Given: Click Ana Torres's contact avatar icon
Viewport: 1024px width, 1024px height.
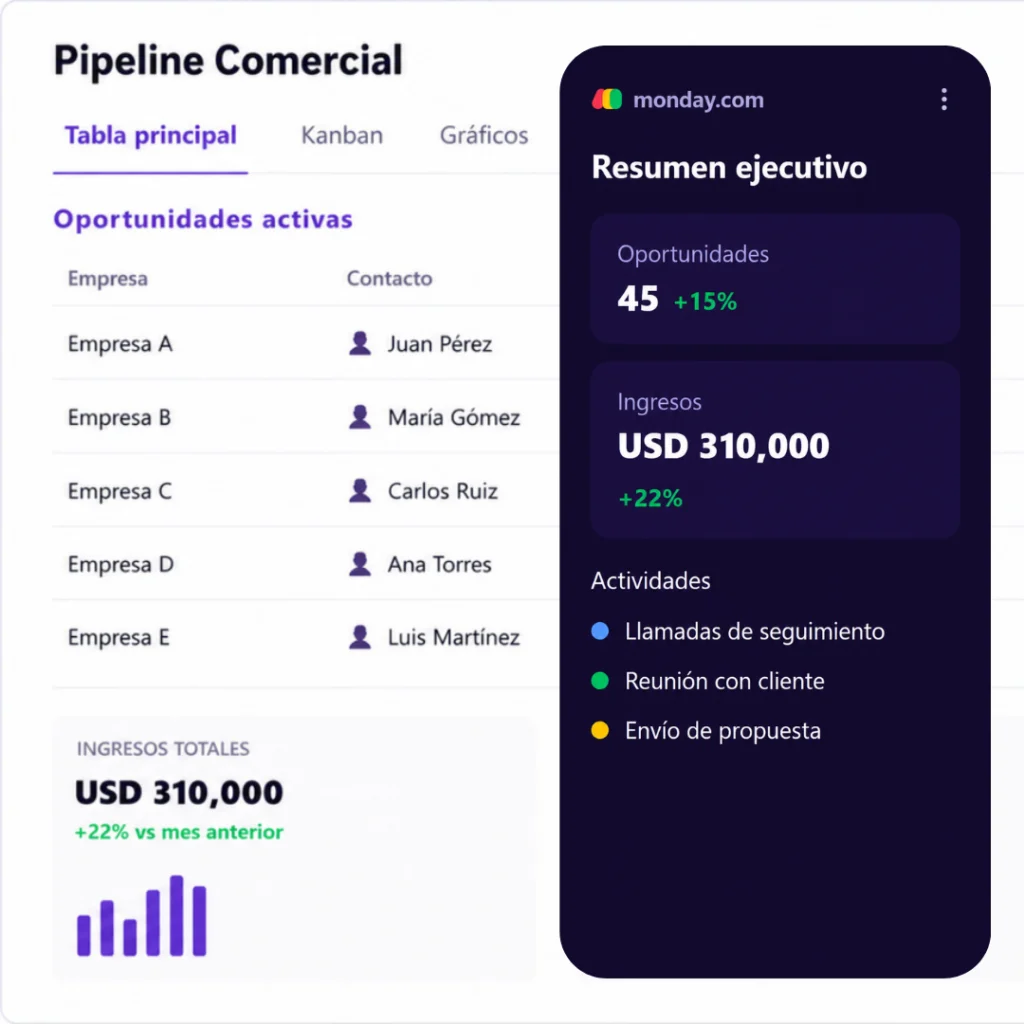Looking at the screenshot, I should [360, 564].
